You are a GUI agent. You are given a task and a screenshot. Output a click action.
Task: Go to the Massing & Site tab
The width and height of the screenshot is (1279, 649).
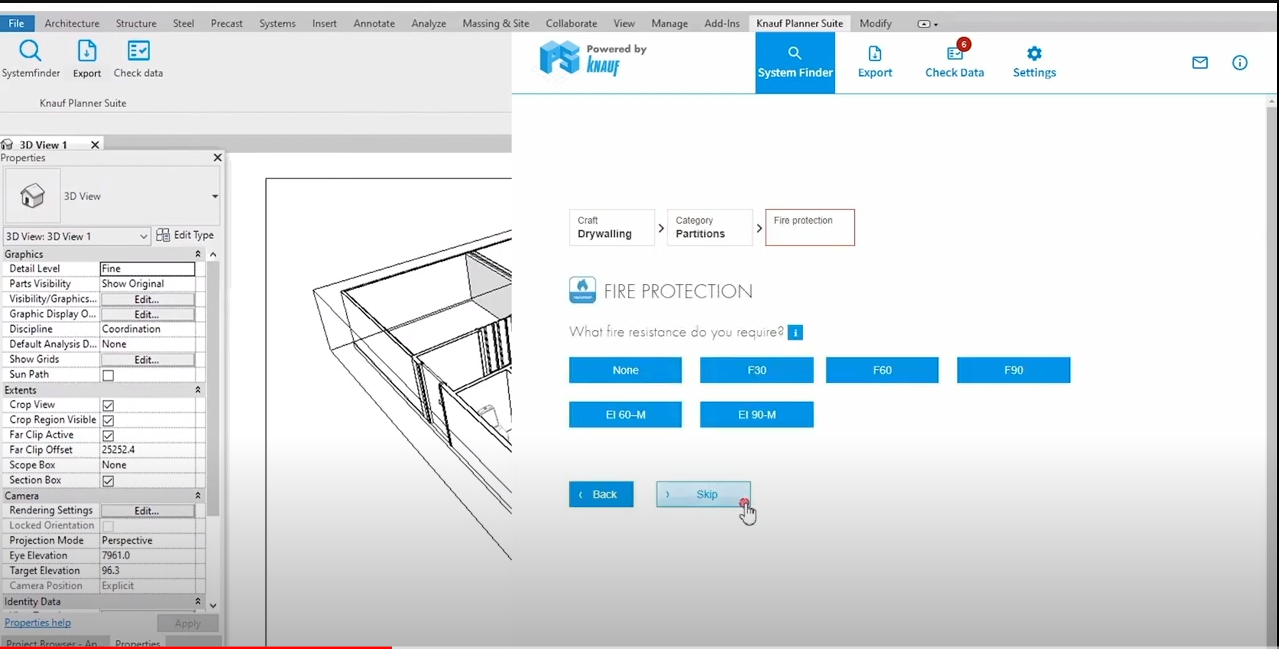click(x=496, y=23)
